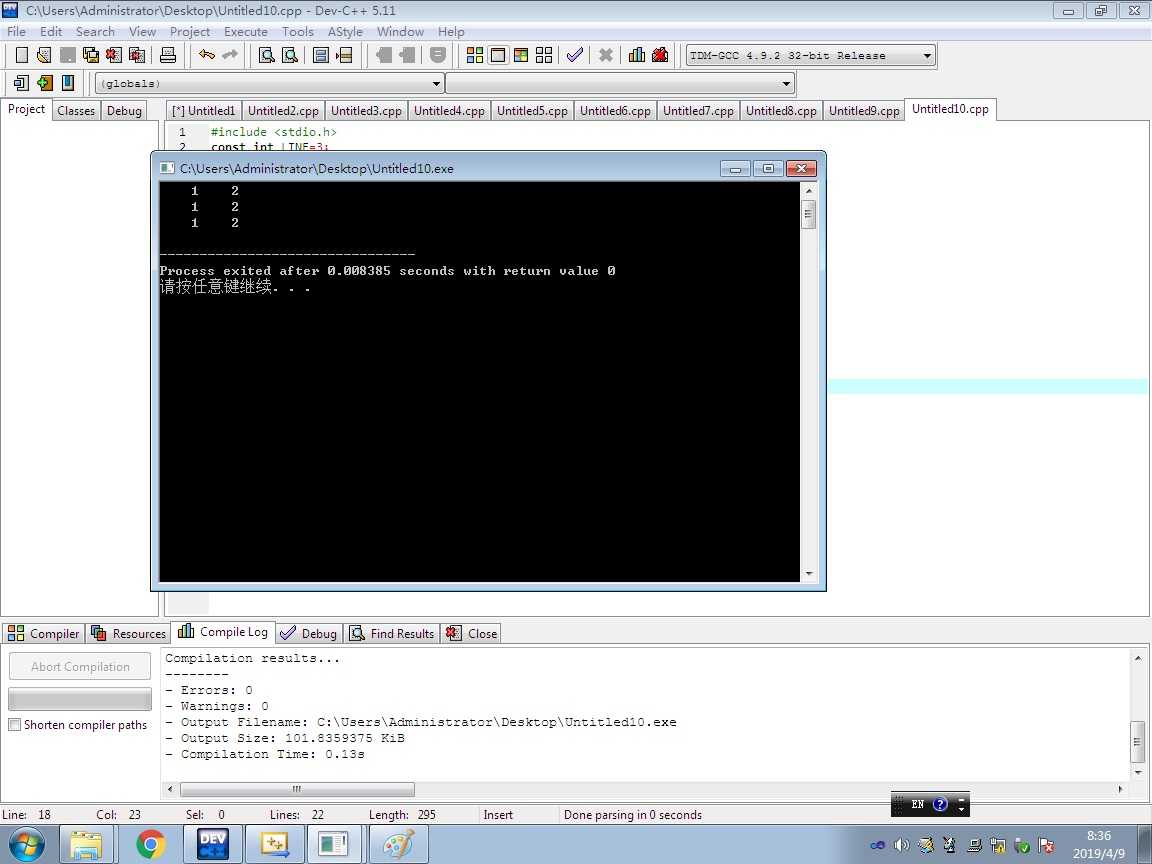This screenshot has height=864, width=1152.
Task: Open Chrome from the taskbar
Action: coord(151,845)
